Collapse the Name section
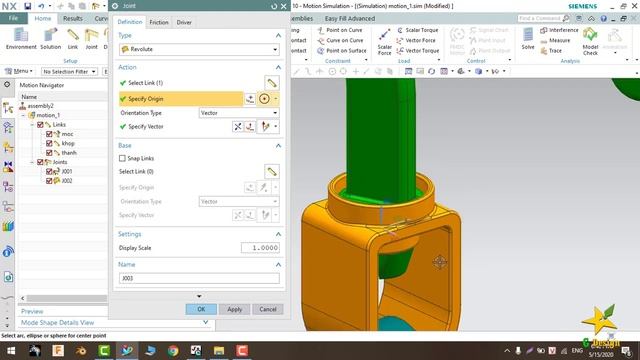Image resolution: width=640 pixels, height=360 pixels. (278, 265)
